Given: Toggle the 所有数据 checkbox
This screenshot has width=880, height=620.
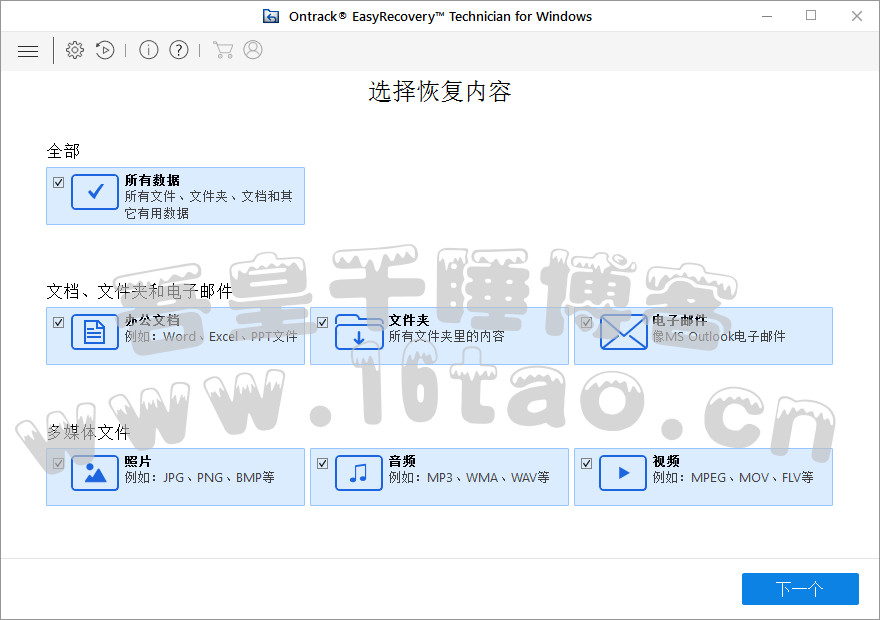Looking at the screenshot, I should click(x=59, y=183).
